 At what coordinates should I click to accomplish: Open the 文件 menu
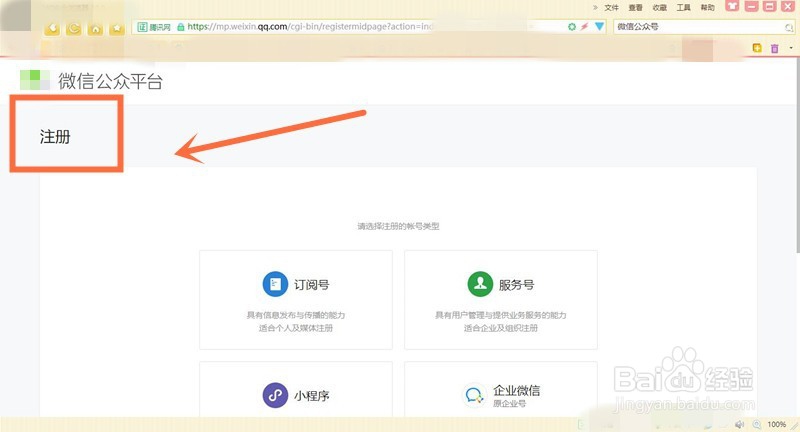[x=611, y=8]
